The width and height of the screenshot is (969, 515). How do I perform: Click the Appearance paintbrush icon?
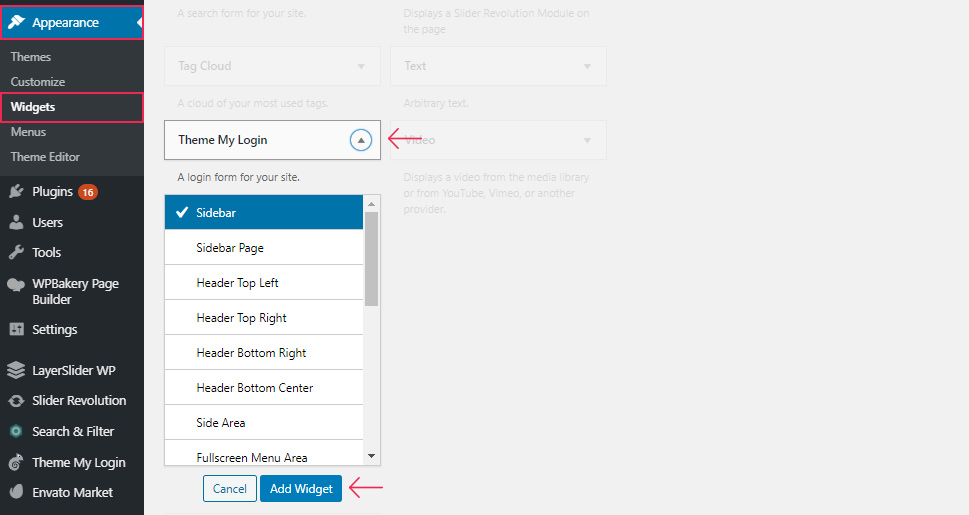click(17, 22)
